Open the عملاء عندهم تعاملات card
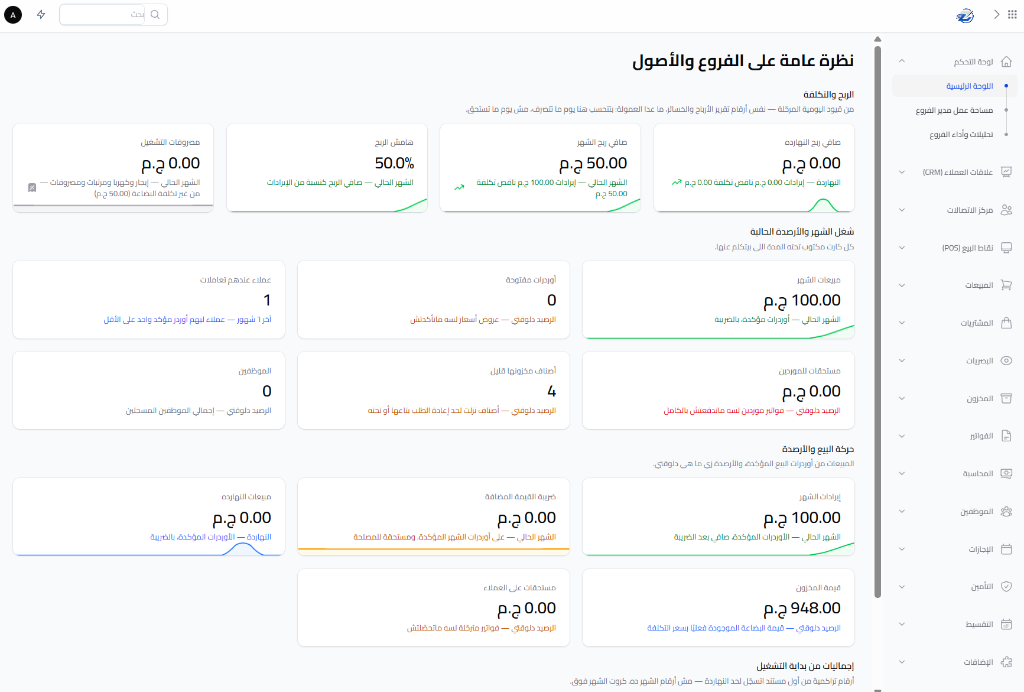This screenshot has width=1024, height=692. point(149,300)
